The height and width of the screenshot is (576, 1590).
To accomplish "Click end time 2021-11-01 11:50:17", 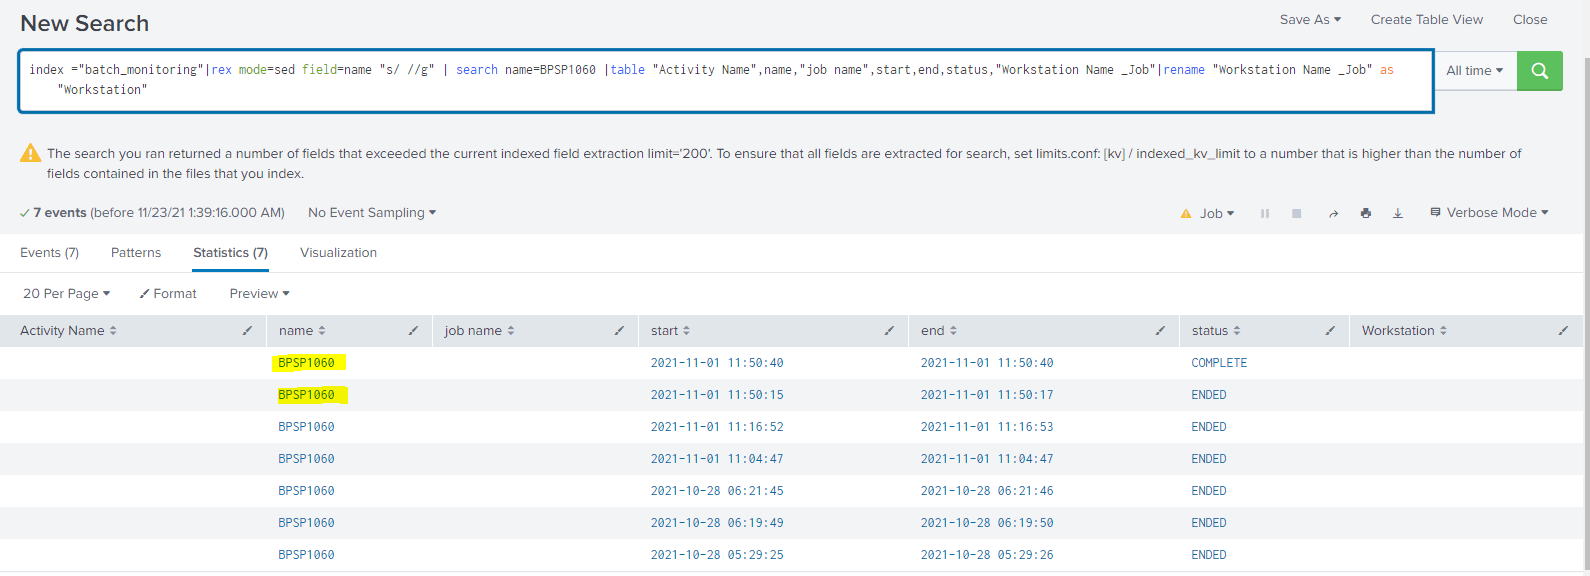I will coord(987,395).
